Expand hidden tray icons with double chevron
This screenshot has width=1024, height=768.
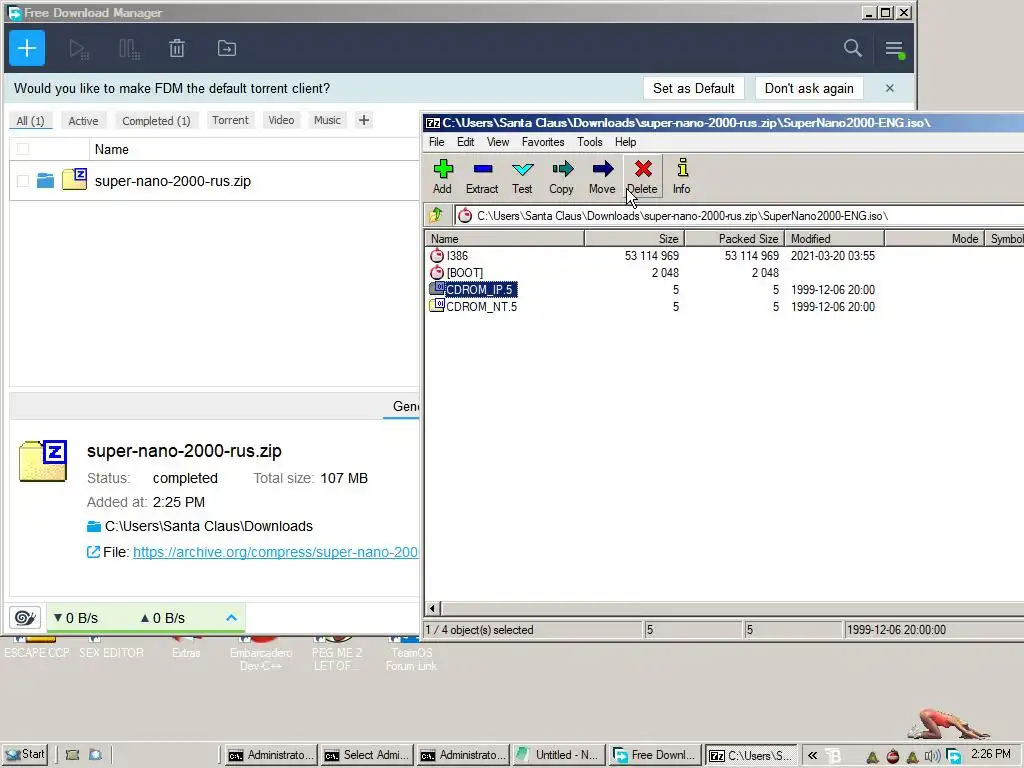[x=812, y=756]
